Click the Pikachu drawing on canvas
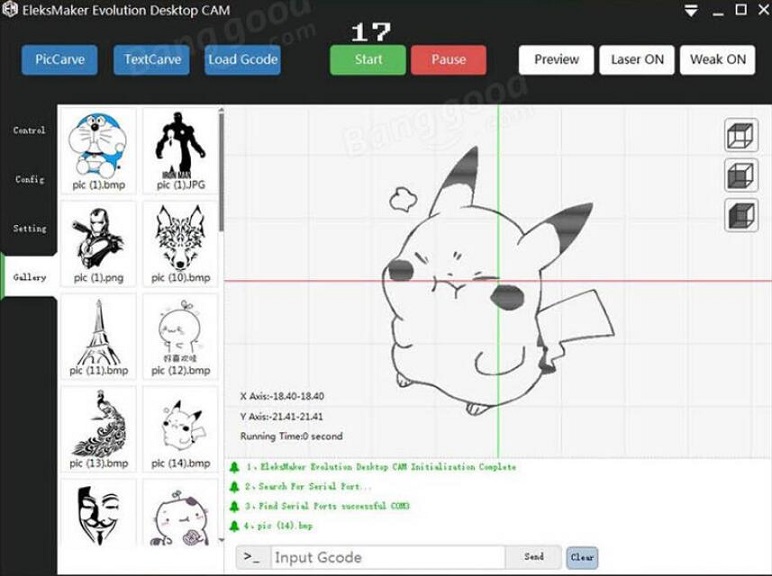Screen dimensions: 772x576 click(497, 281)
